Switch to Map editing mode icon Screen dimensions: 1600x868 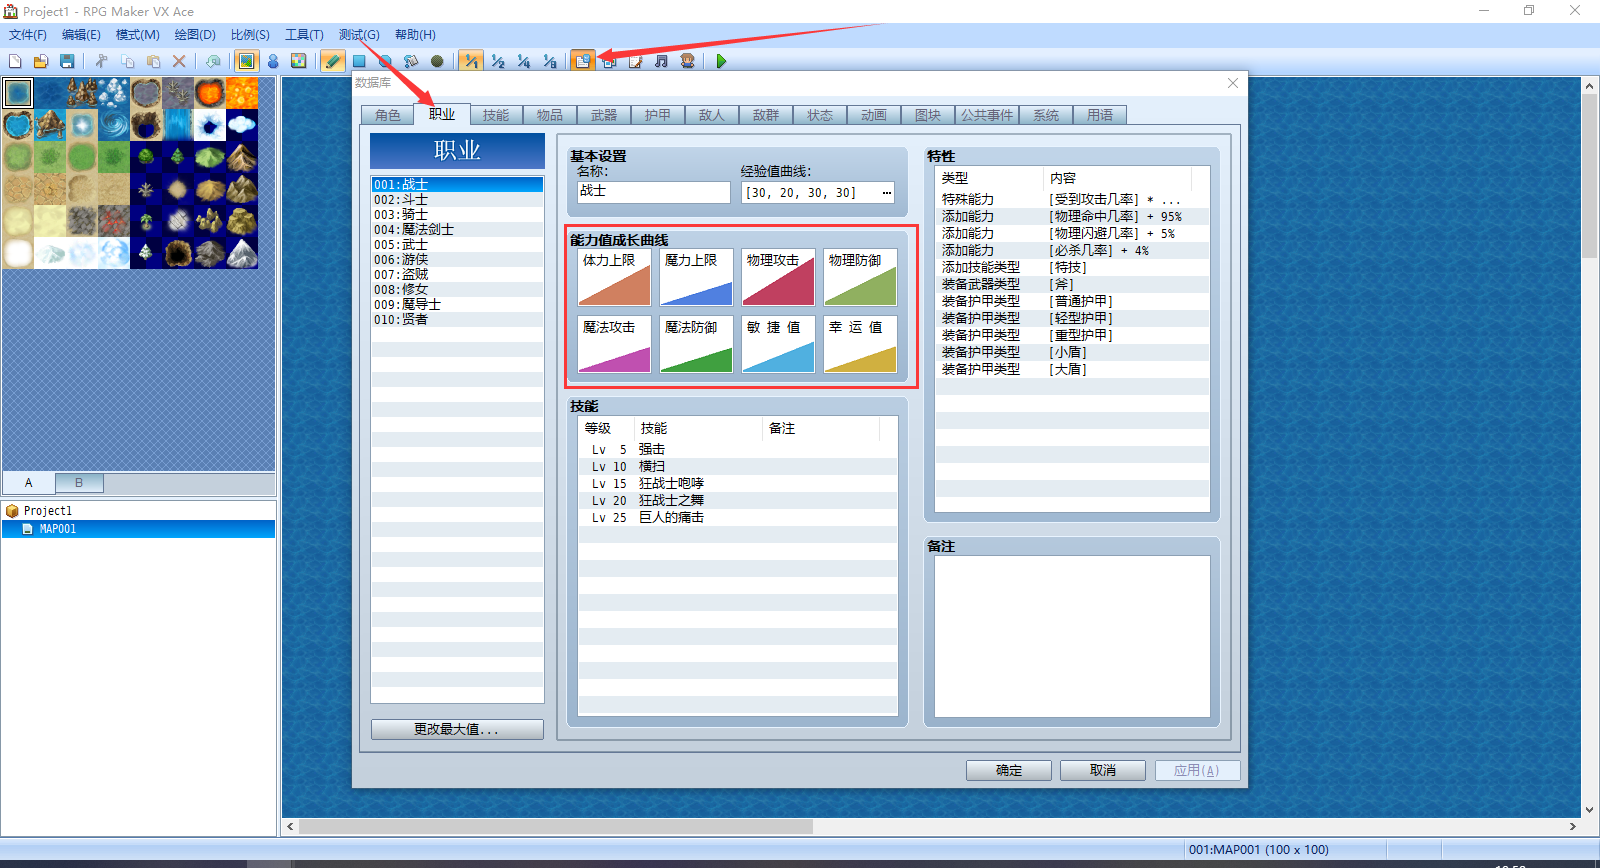246,61
